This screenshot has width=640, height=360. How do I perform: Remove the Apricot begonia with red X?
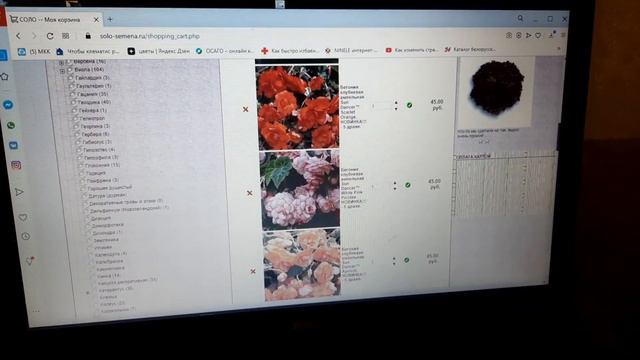click(253, 271)
